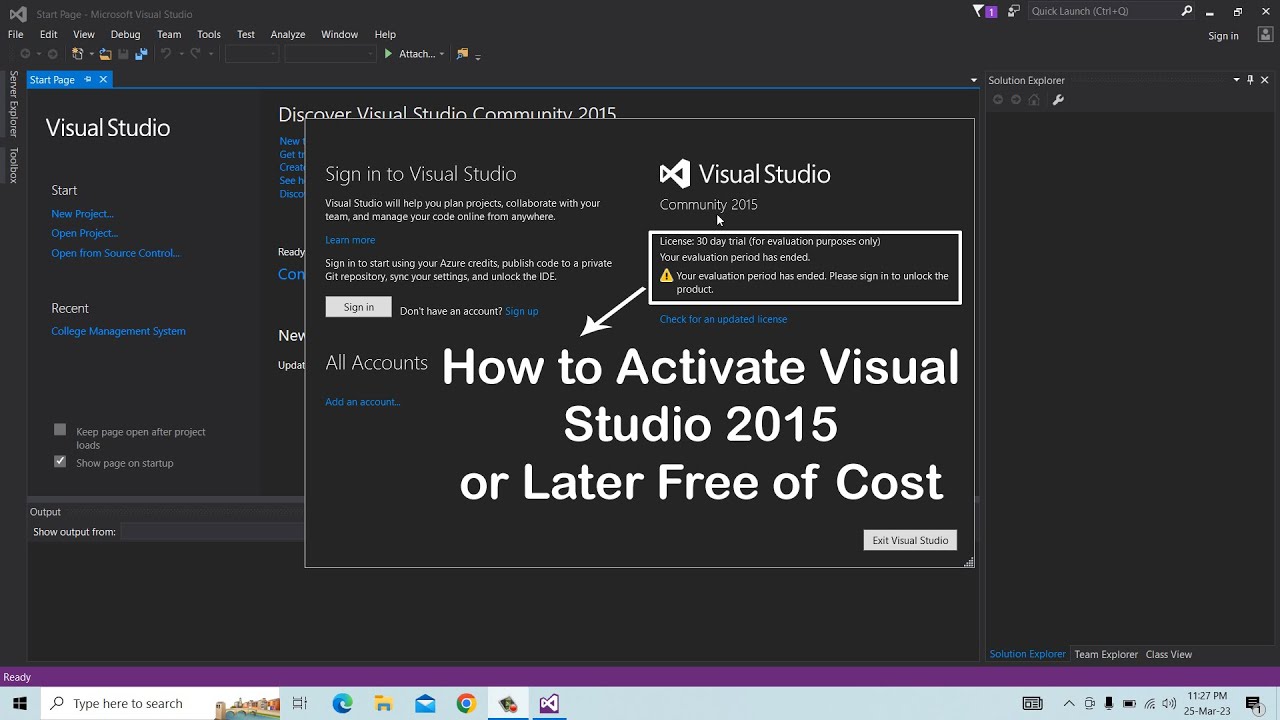This screenshot has width=1280, height=720.
Task: Open the File menu
Action: pyautogui.click(x=15, y=34)
